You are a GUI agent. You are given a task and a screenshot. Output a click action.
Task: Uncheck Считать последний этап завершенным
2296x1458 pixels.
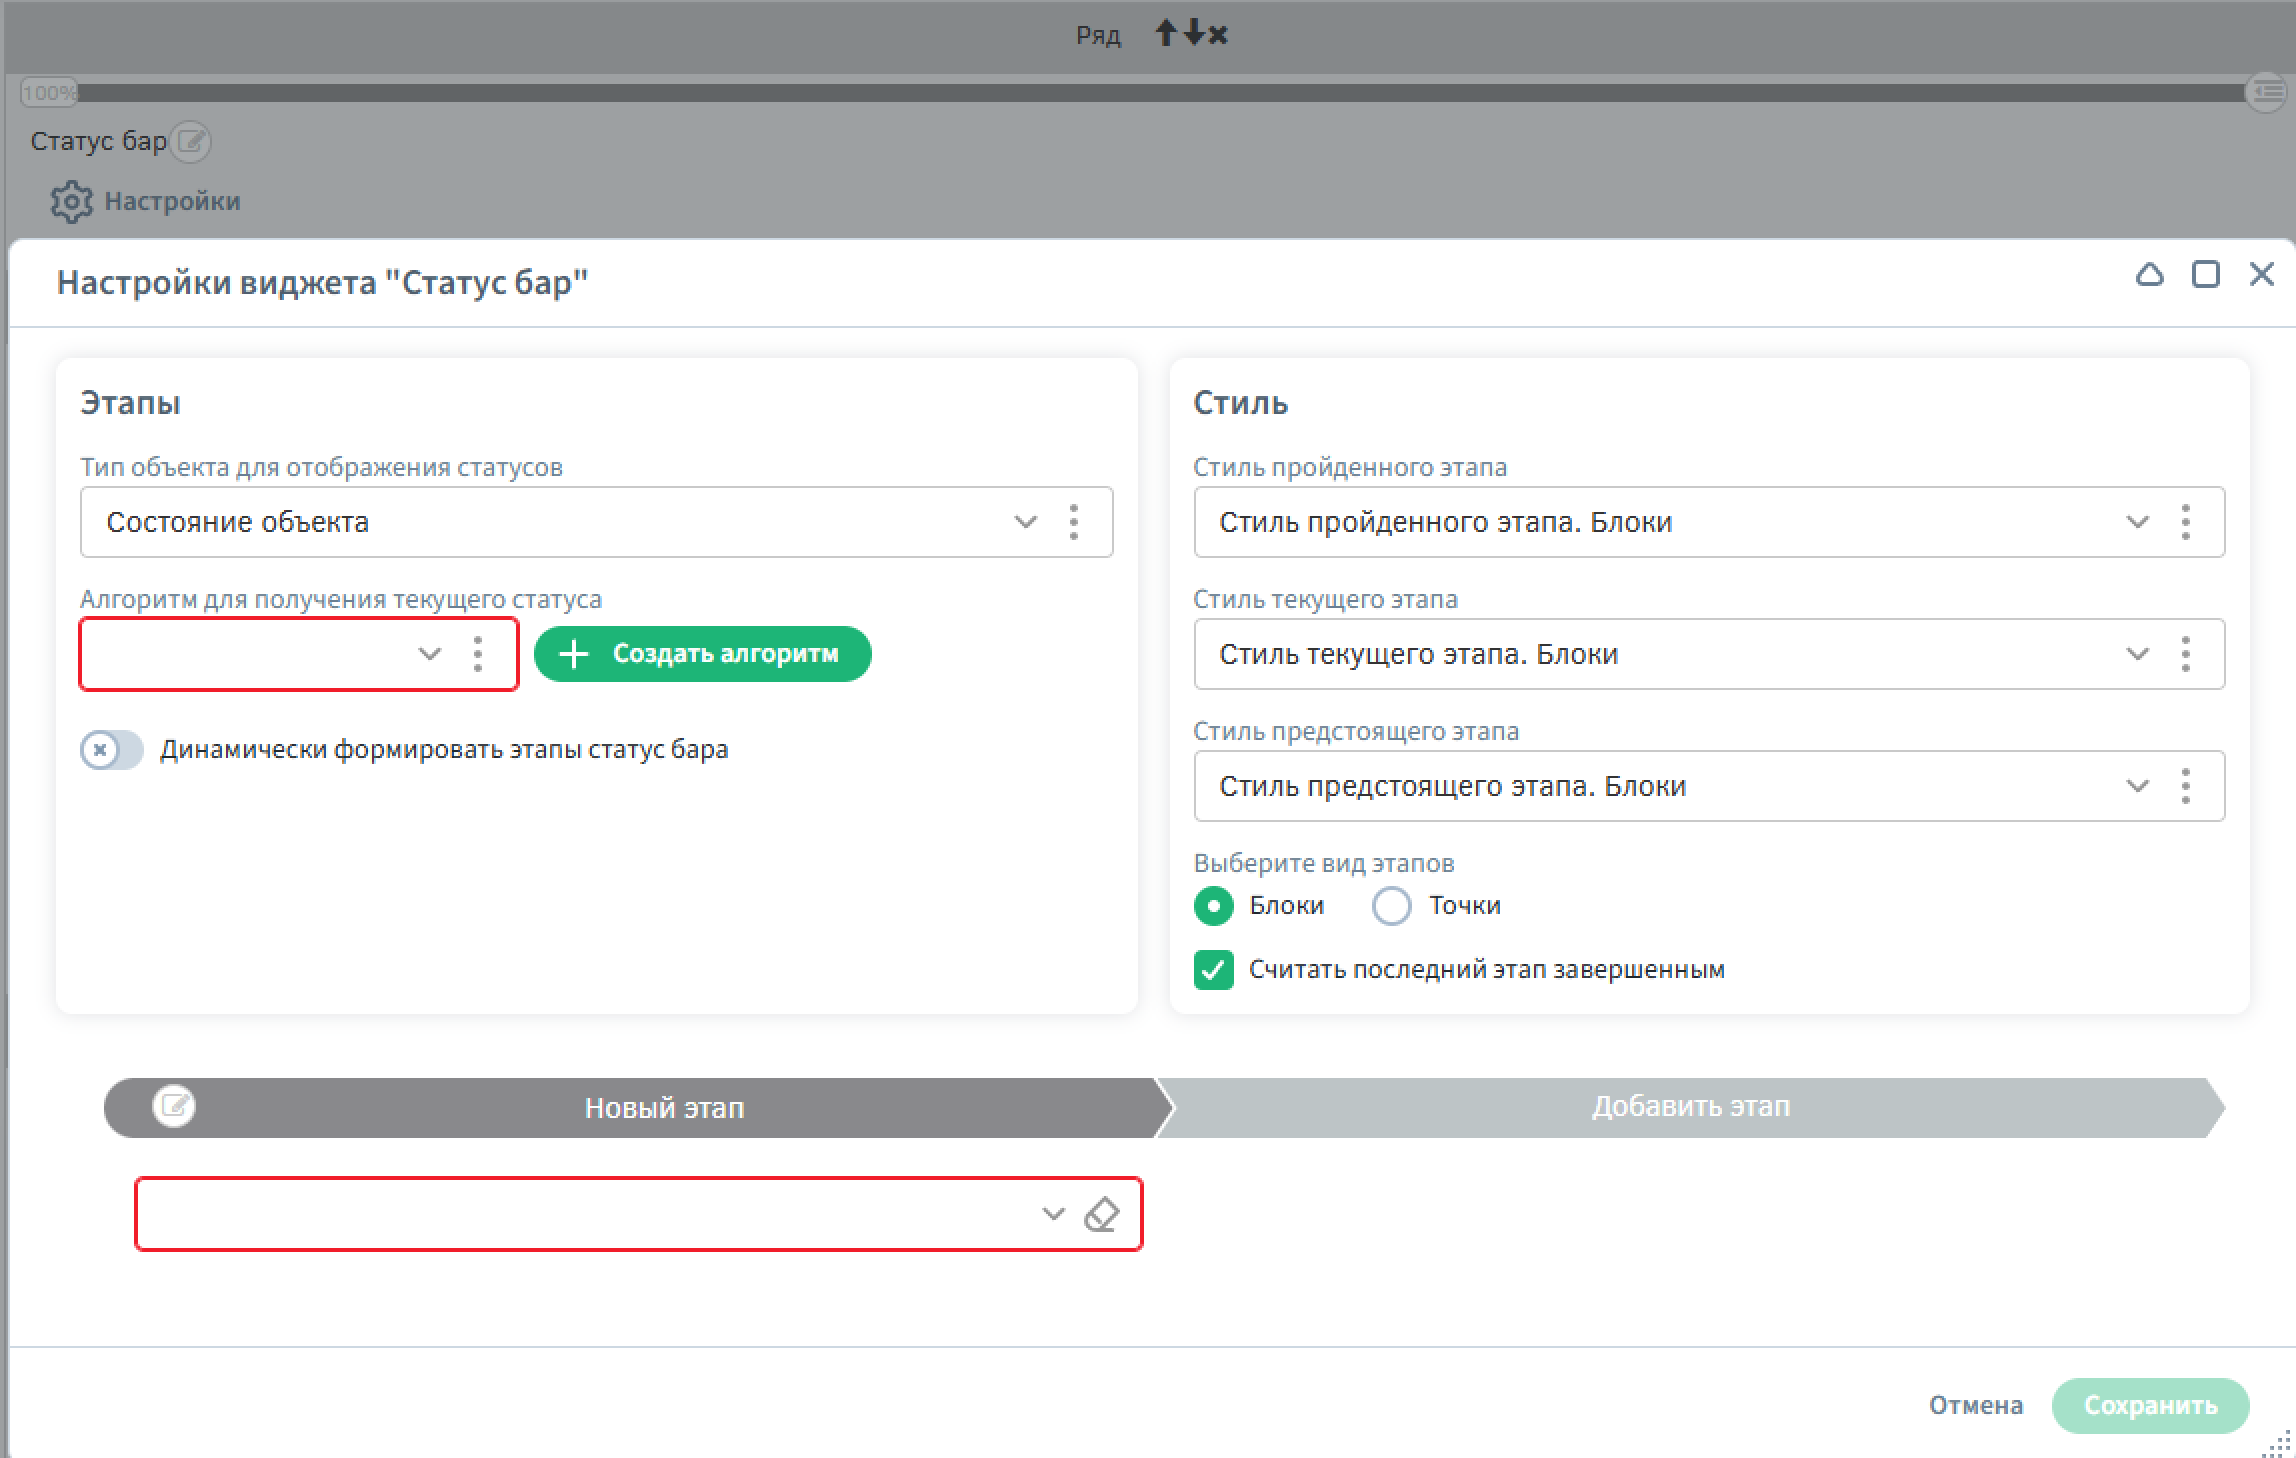[1213, 970]
